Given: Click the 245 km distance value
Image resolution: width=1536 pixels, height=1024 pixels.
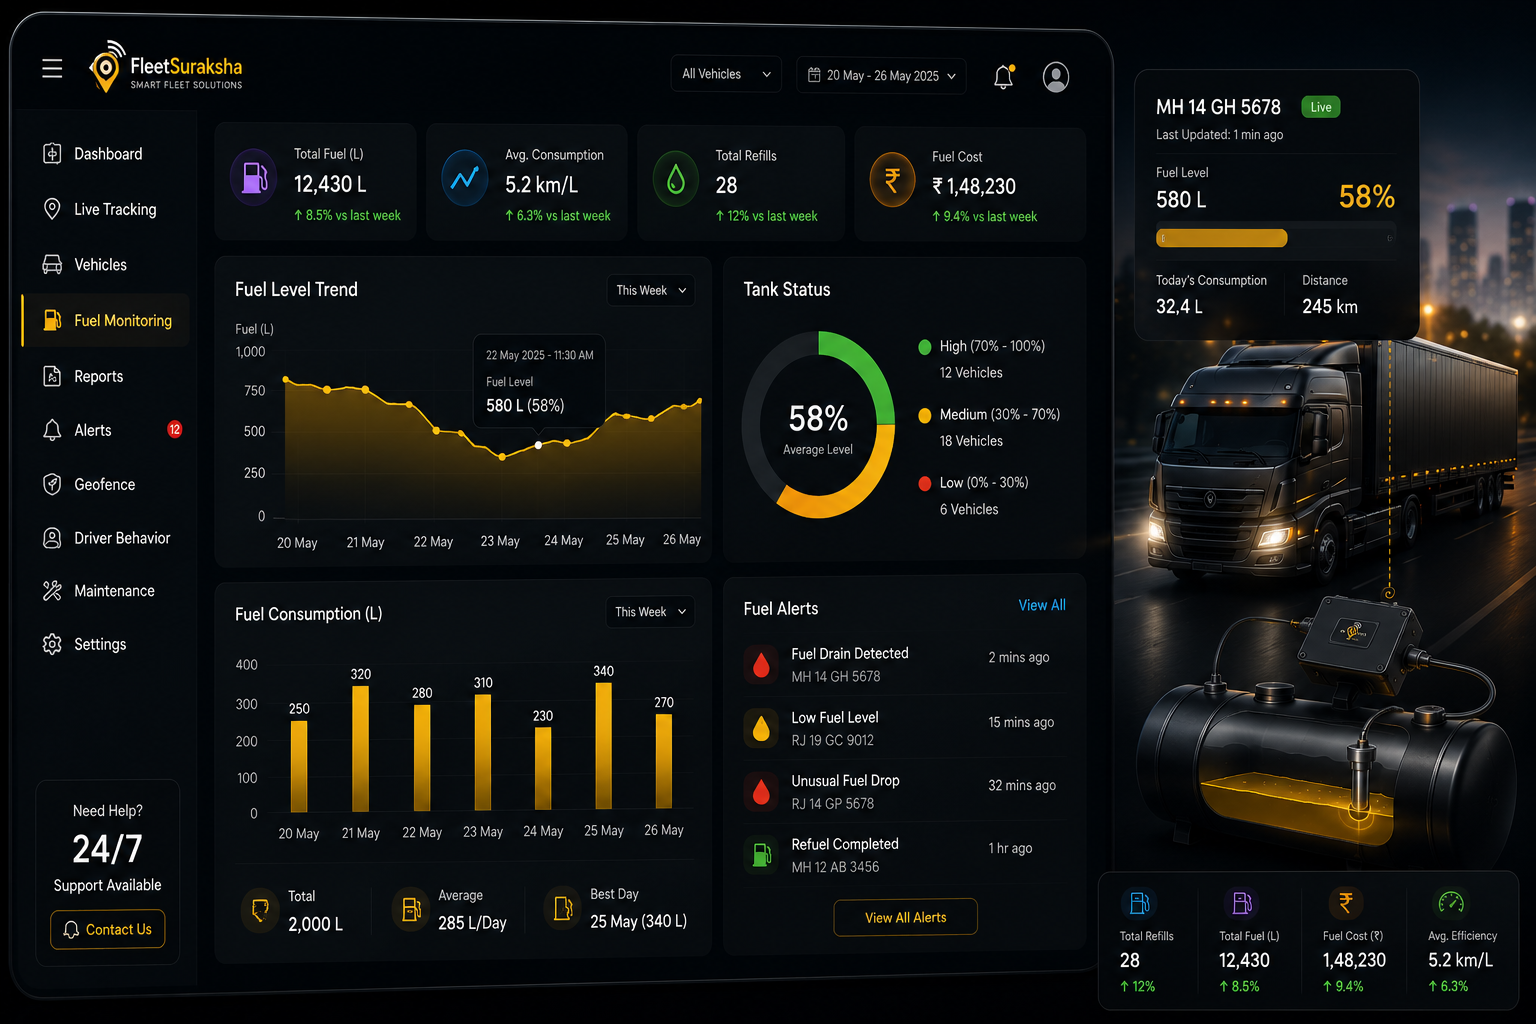Looking at the screenshot, I should pyautogui.click(x=1330, y=307).
